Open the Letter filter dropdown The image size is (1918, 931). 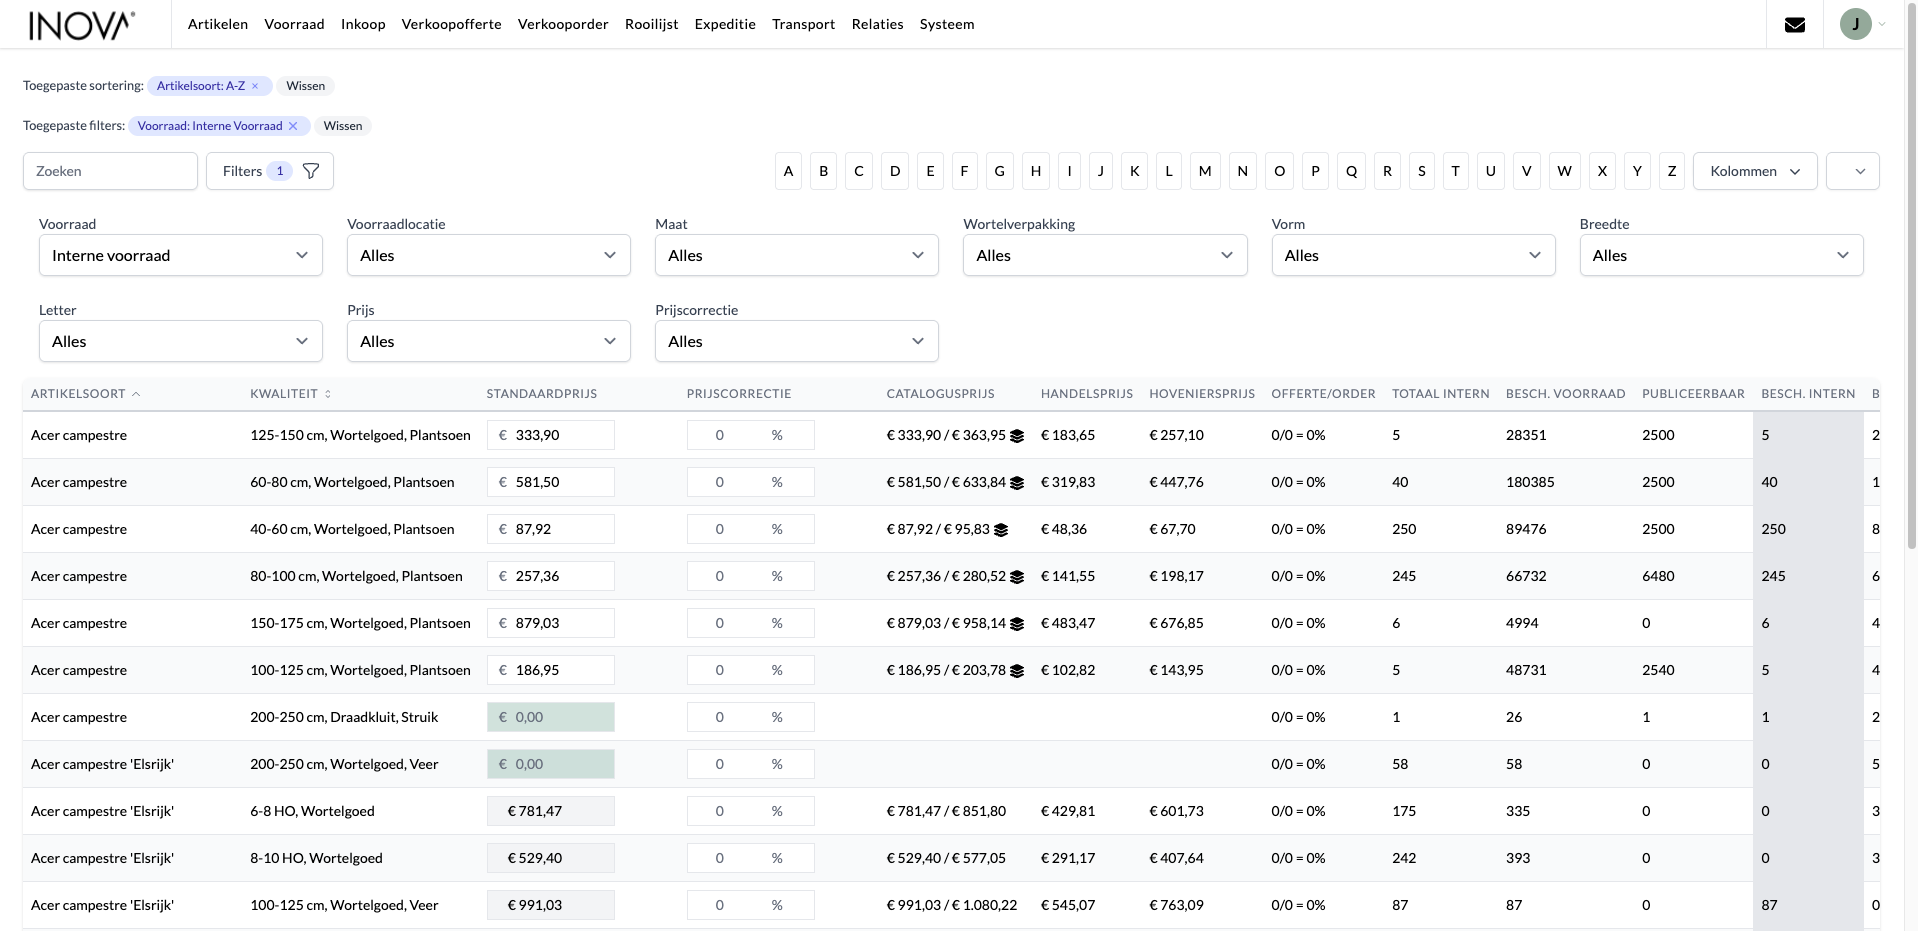coord(181,341)
